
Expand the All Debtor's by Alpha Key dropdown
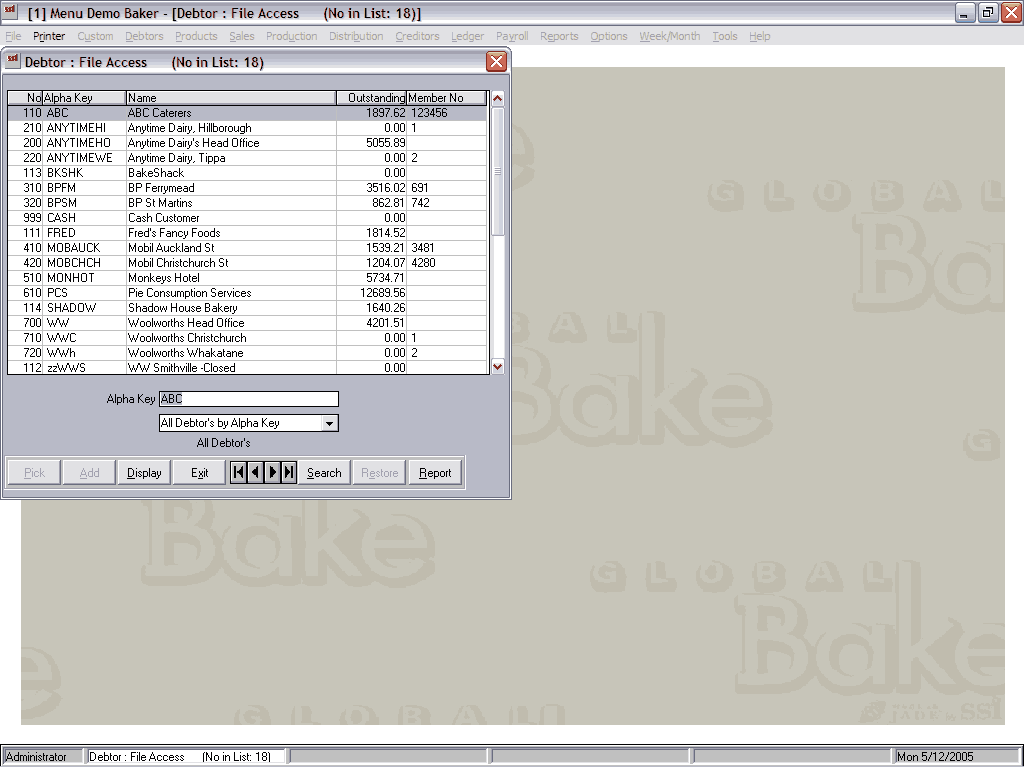329,423
